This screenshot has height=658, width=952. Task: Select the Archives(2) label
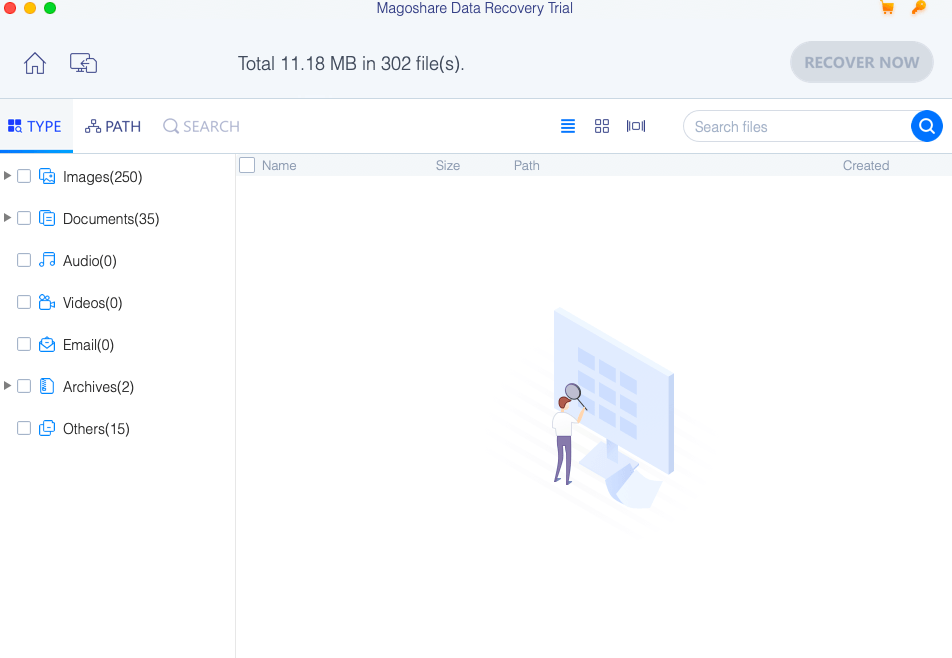(x=98, y=387)
